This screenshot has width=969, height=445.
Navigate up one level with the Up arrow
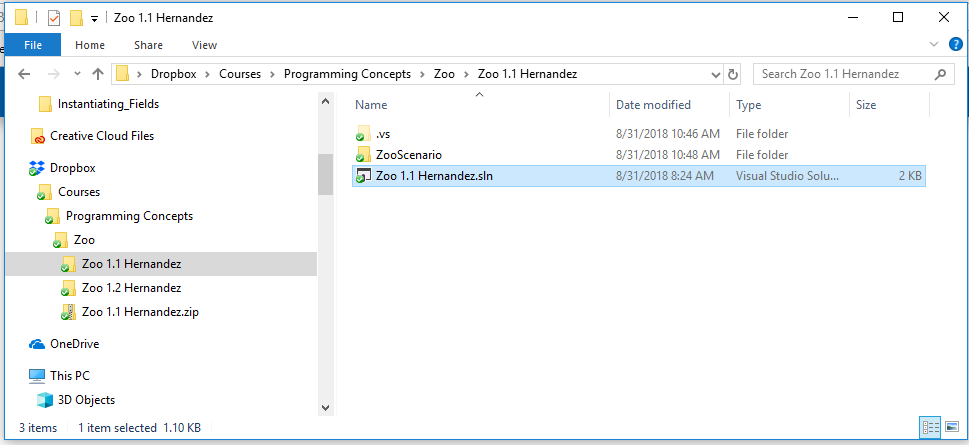point(97,74)
